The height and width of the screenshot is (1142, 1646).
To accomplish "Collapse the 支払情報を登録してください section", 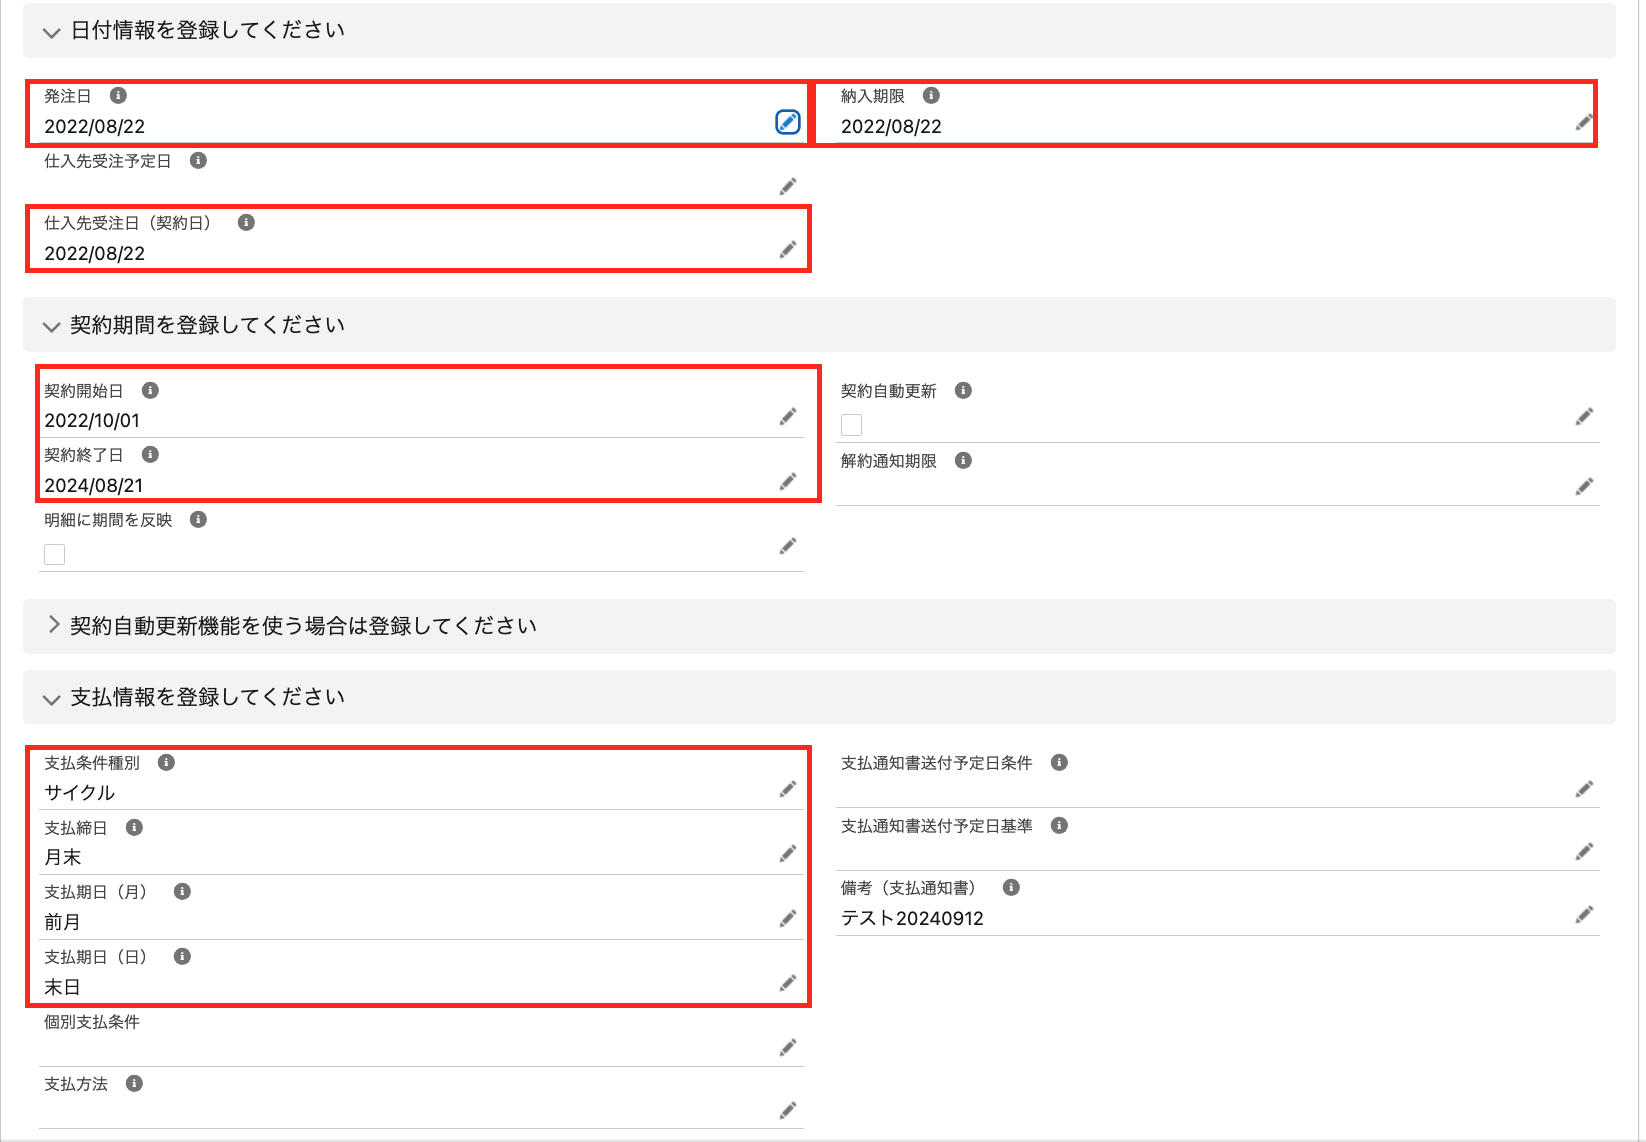I will (x=51, y=698).
